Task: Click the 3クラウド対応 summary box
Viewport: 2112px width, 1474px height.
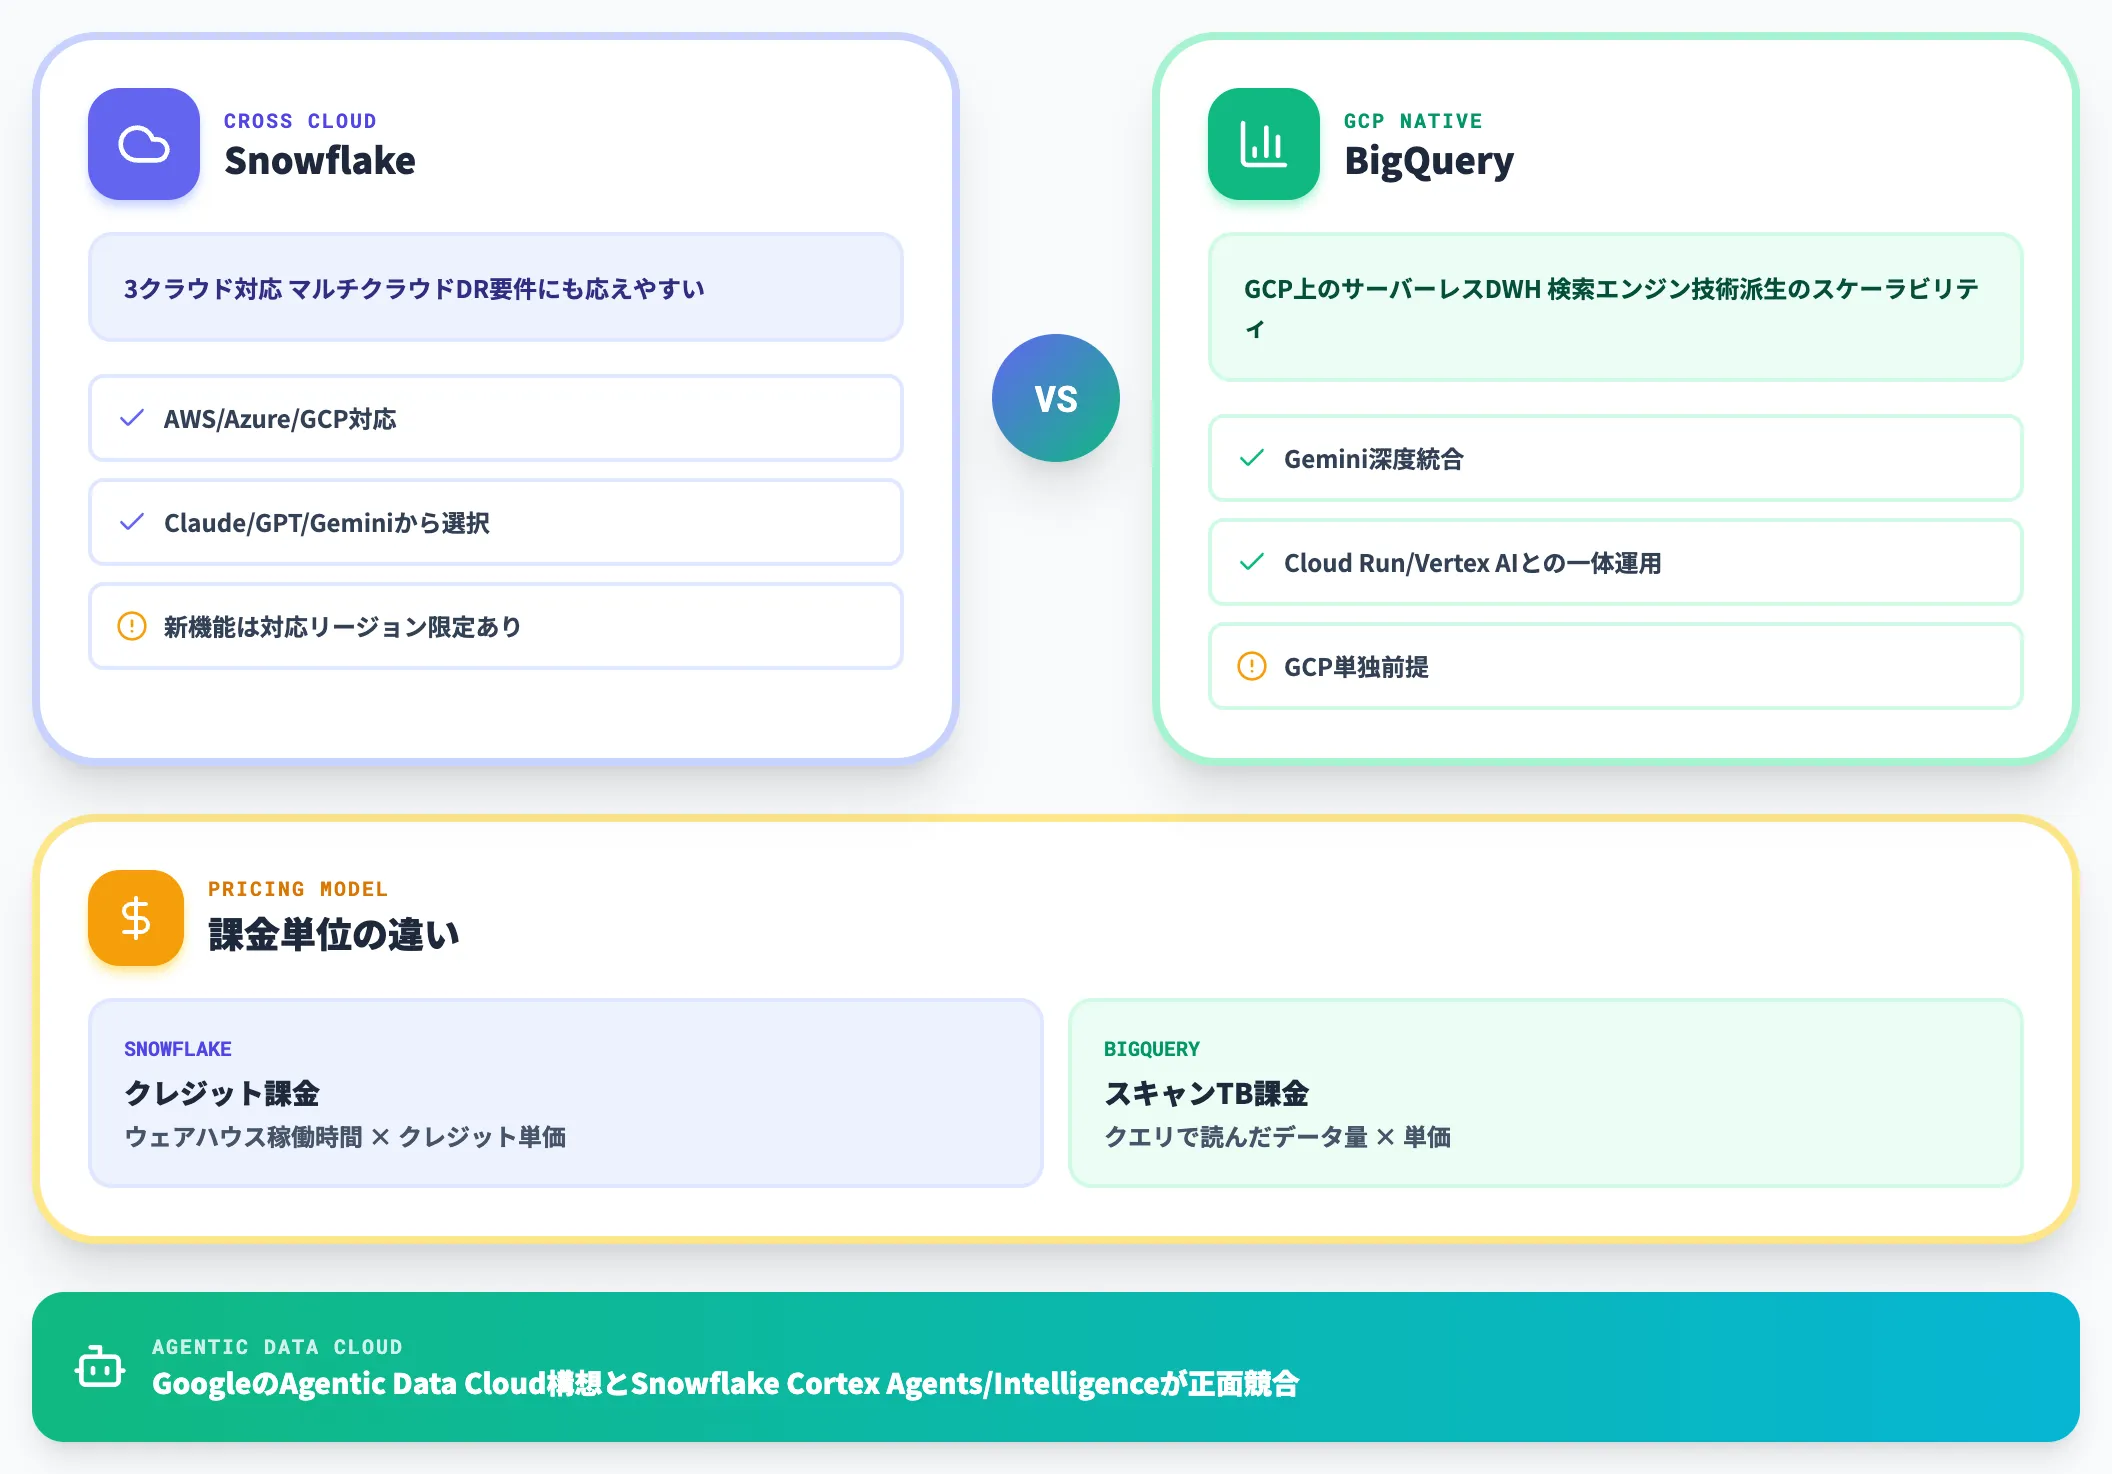Action: pyautogui.click(x=496, y=288)
